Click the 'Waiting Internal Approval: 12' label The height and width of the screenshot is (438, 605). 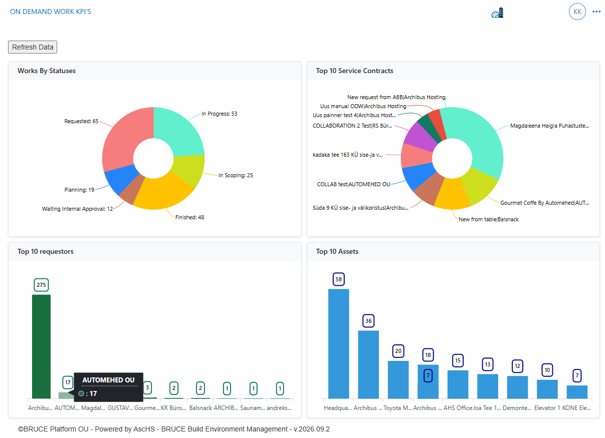[77, 209]
